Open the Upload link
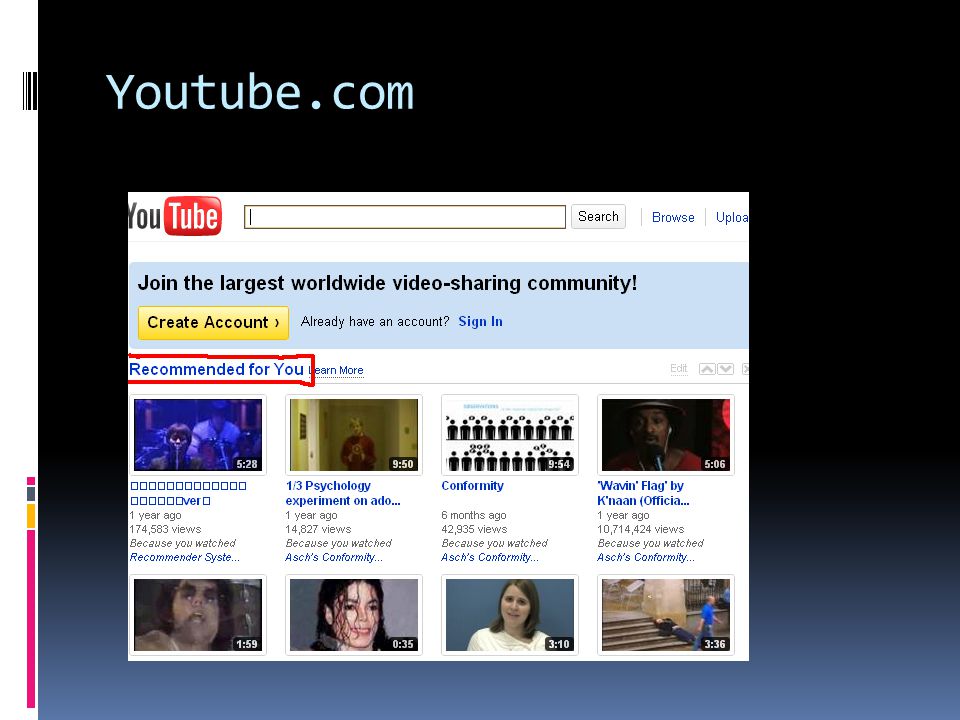This screenshot has width=960, height=720. (x=732, y=217)
